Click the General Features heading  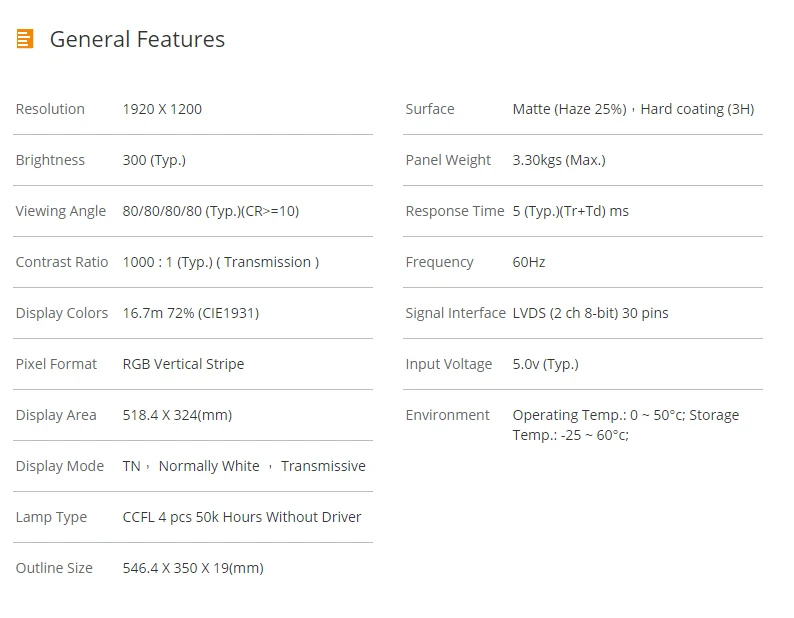137,40
